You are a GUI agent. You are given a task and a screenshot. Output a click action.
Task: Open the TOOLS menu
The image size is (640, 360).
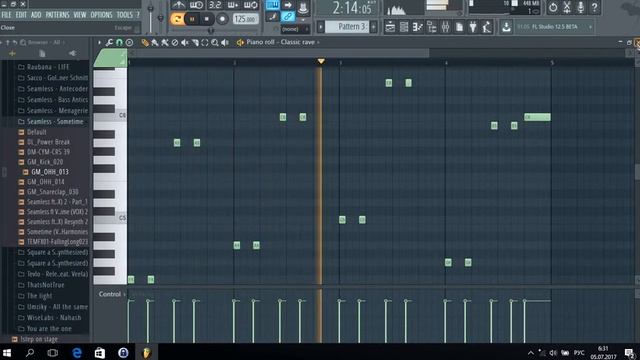[x=124, y=15]
